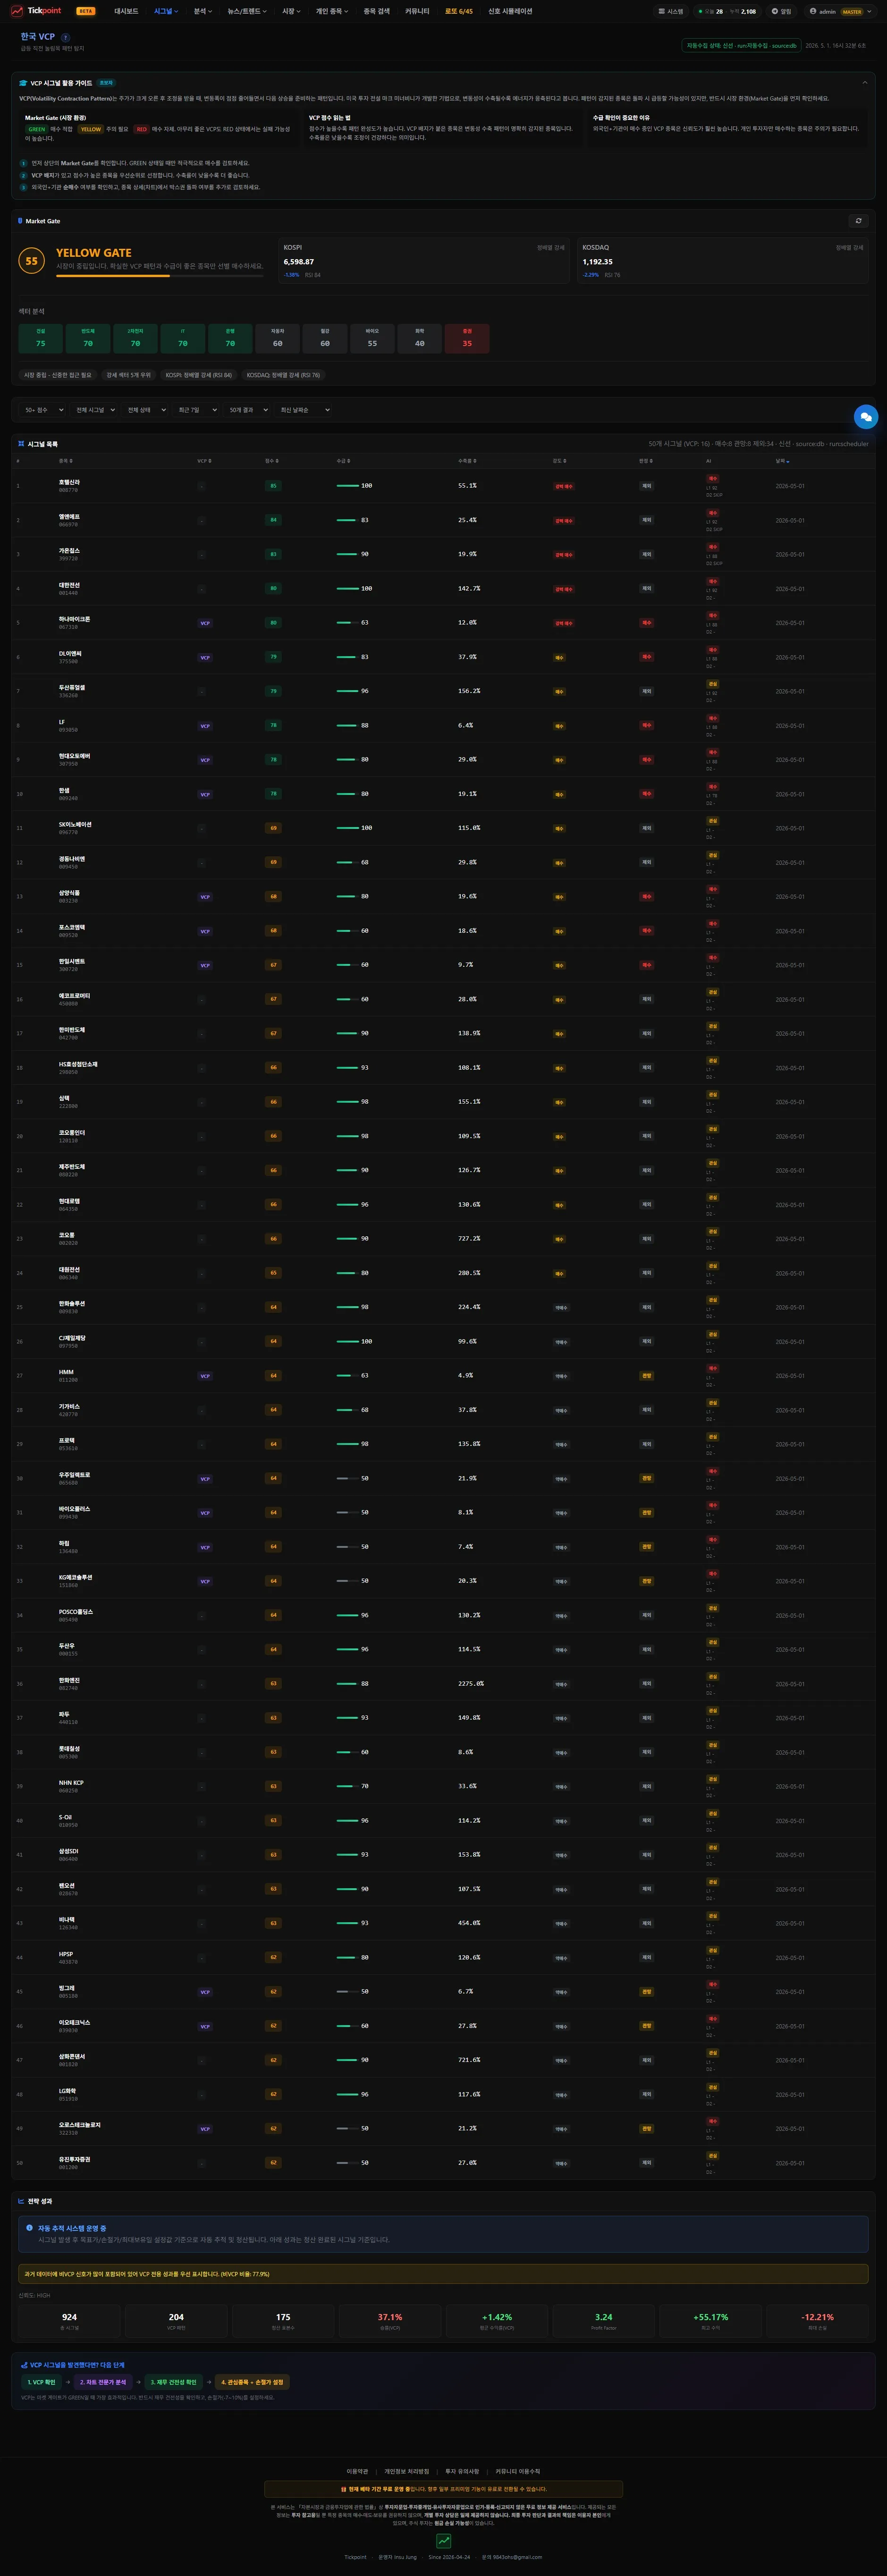Click the score badge in the 호텔신라 row

point(273,486)
